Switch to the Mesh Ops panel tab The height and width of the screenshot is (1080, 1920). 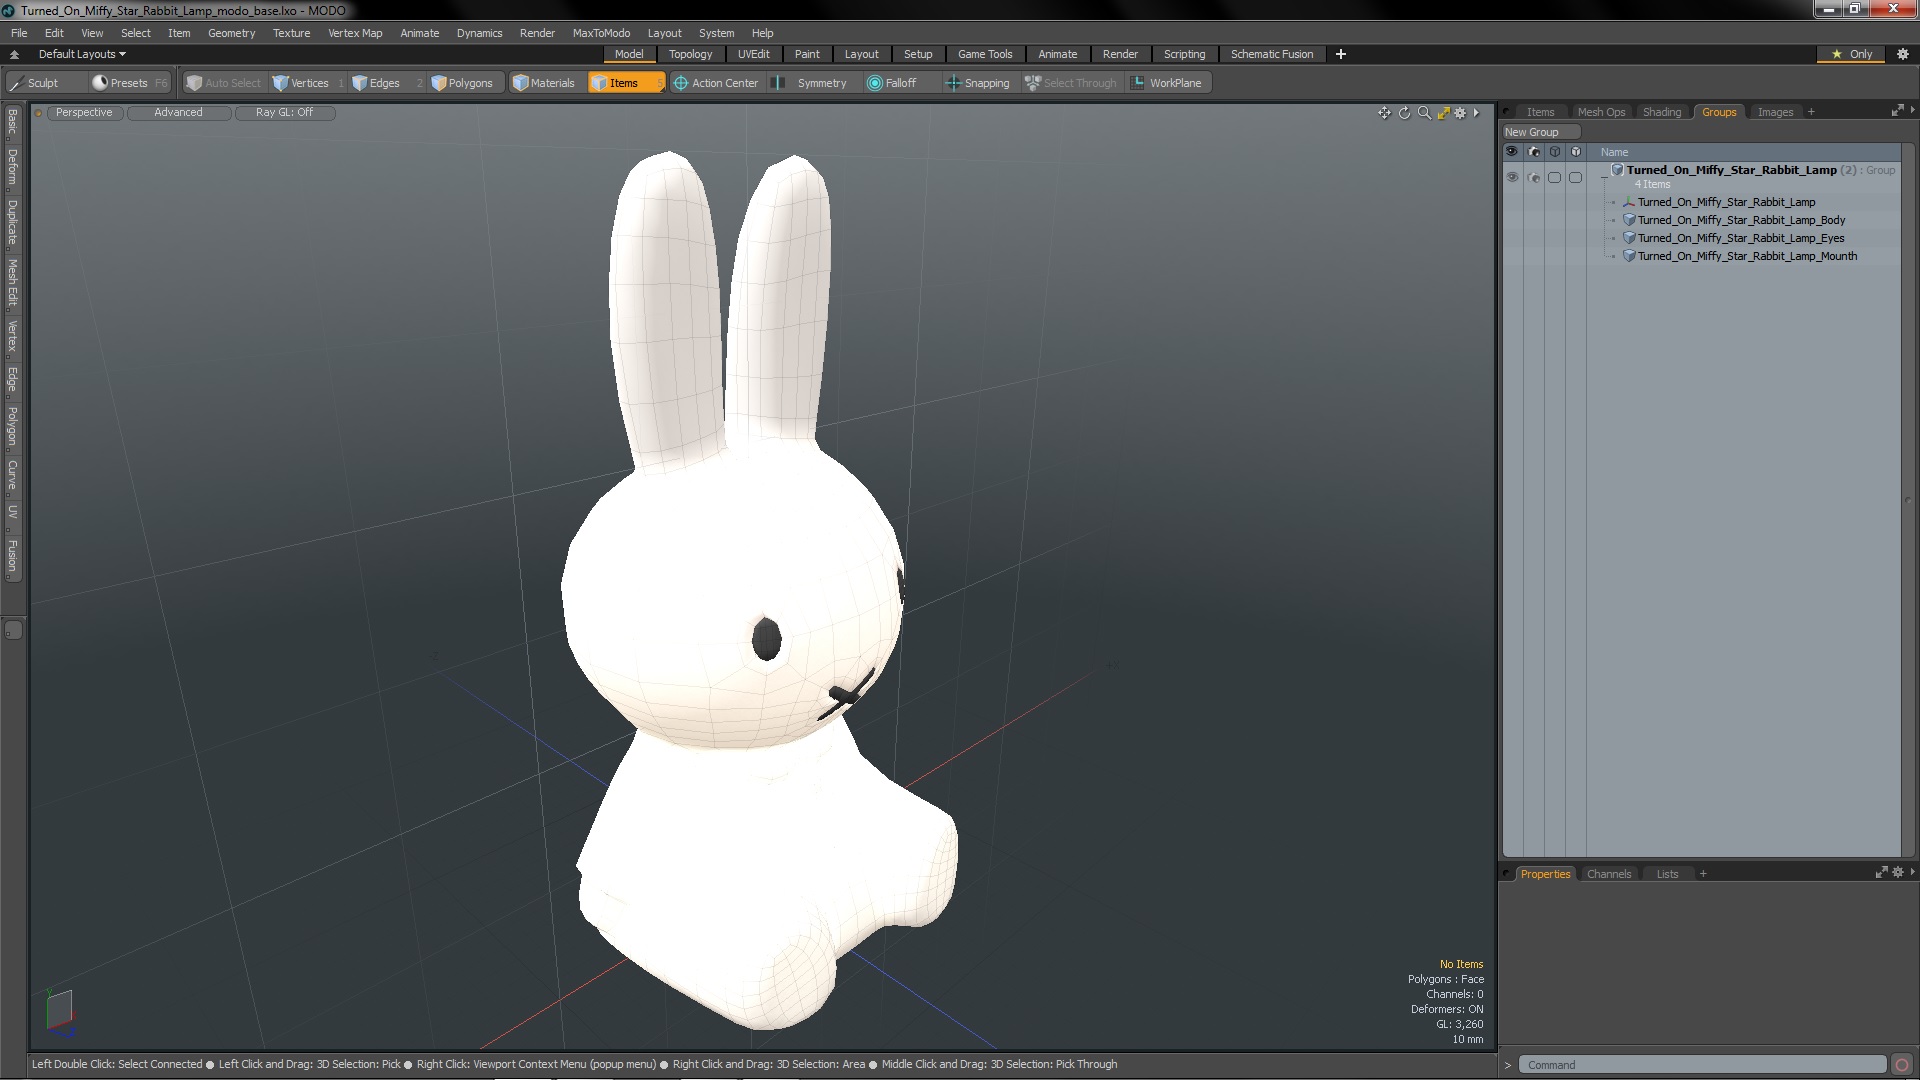1601,112
